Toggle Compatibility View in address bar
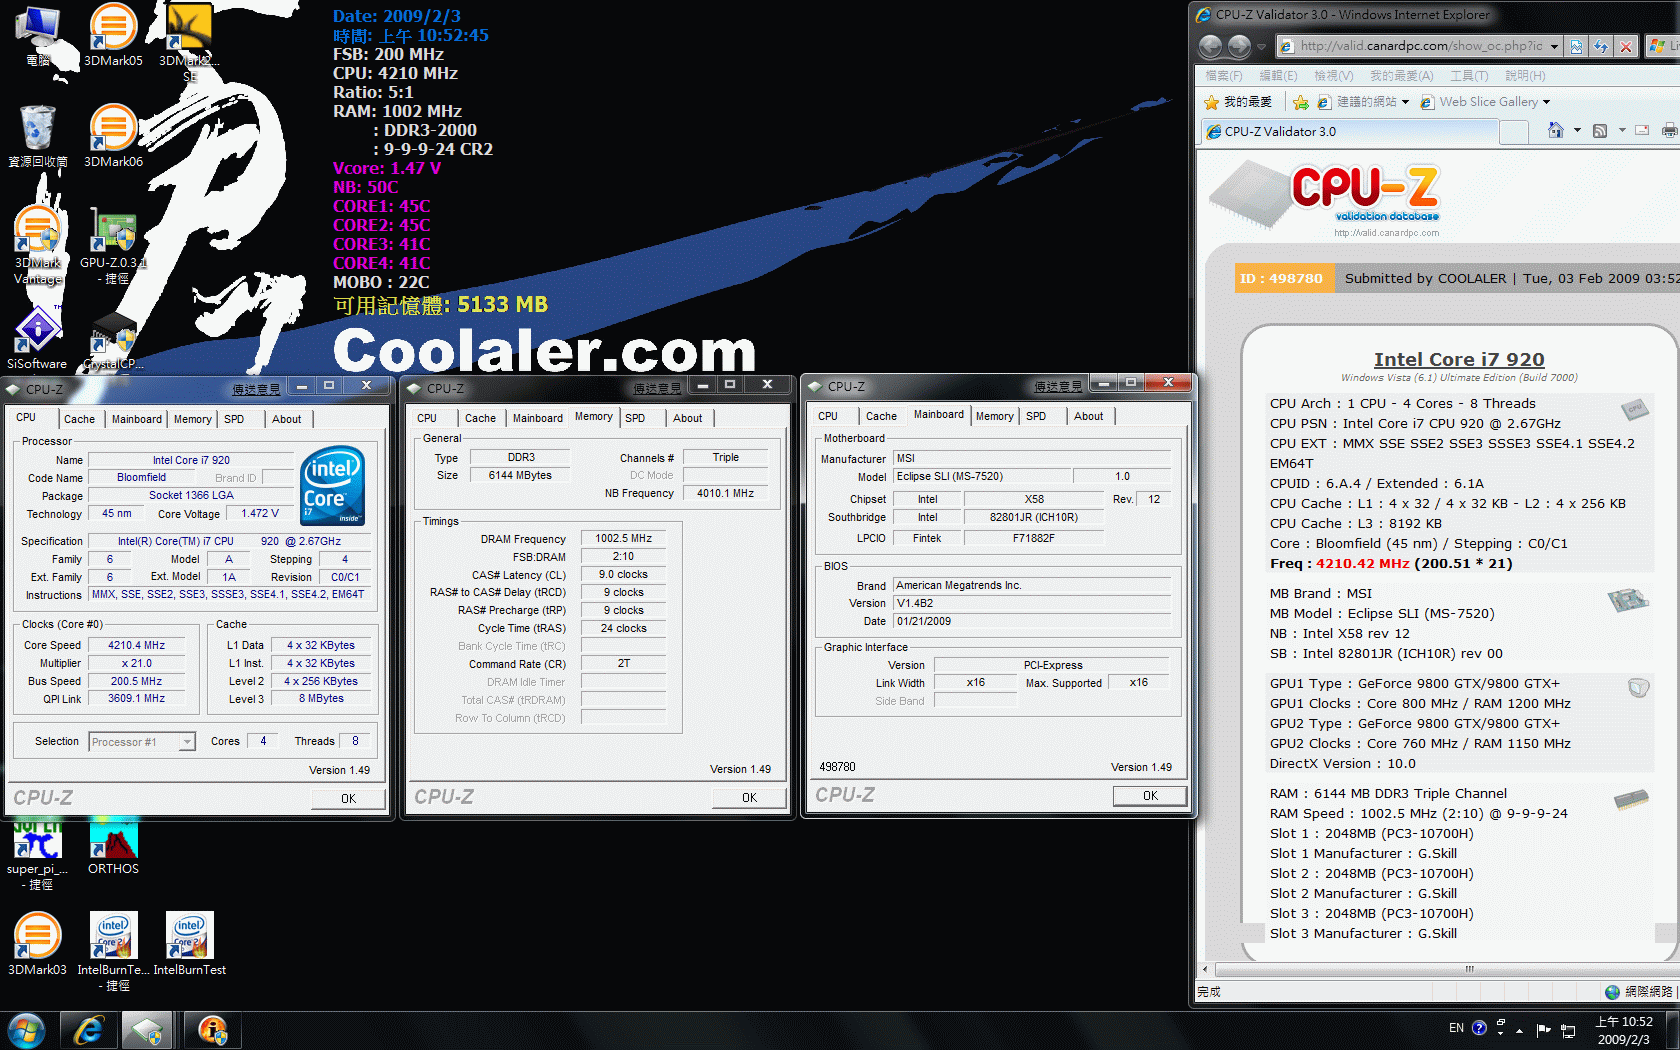The width and height of the screenshot is (1680, 1050). pos(1576,46)
